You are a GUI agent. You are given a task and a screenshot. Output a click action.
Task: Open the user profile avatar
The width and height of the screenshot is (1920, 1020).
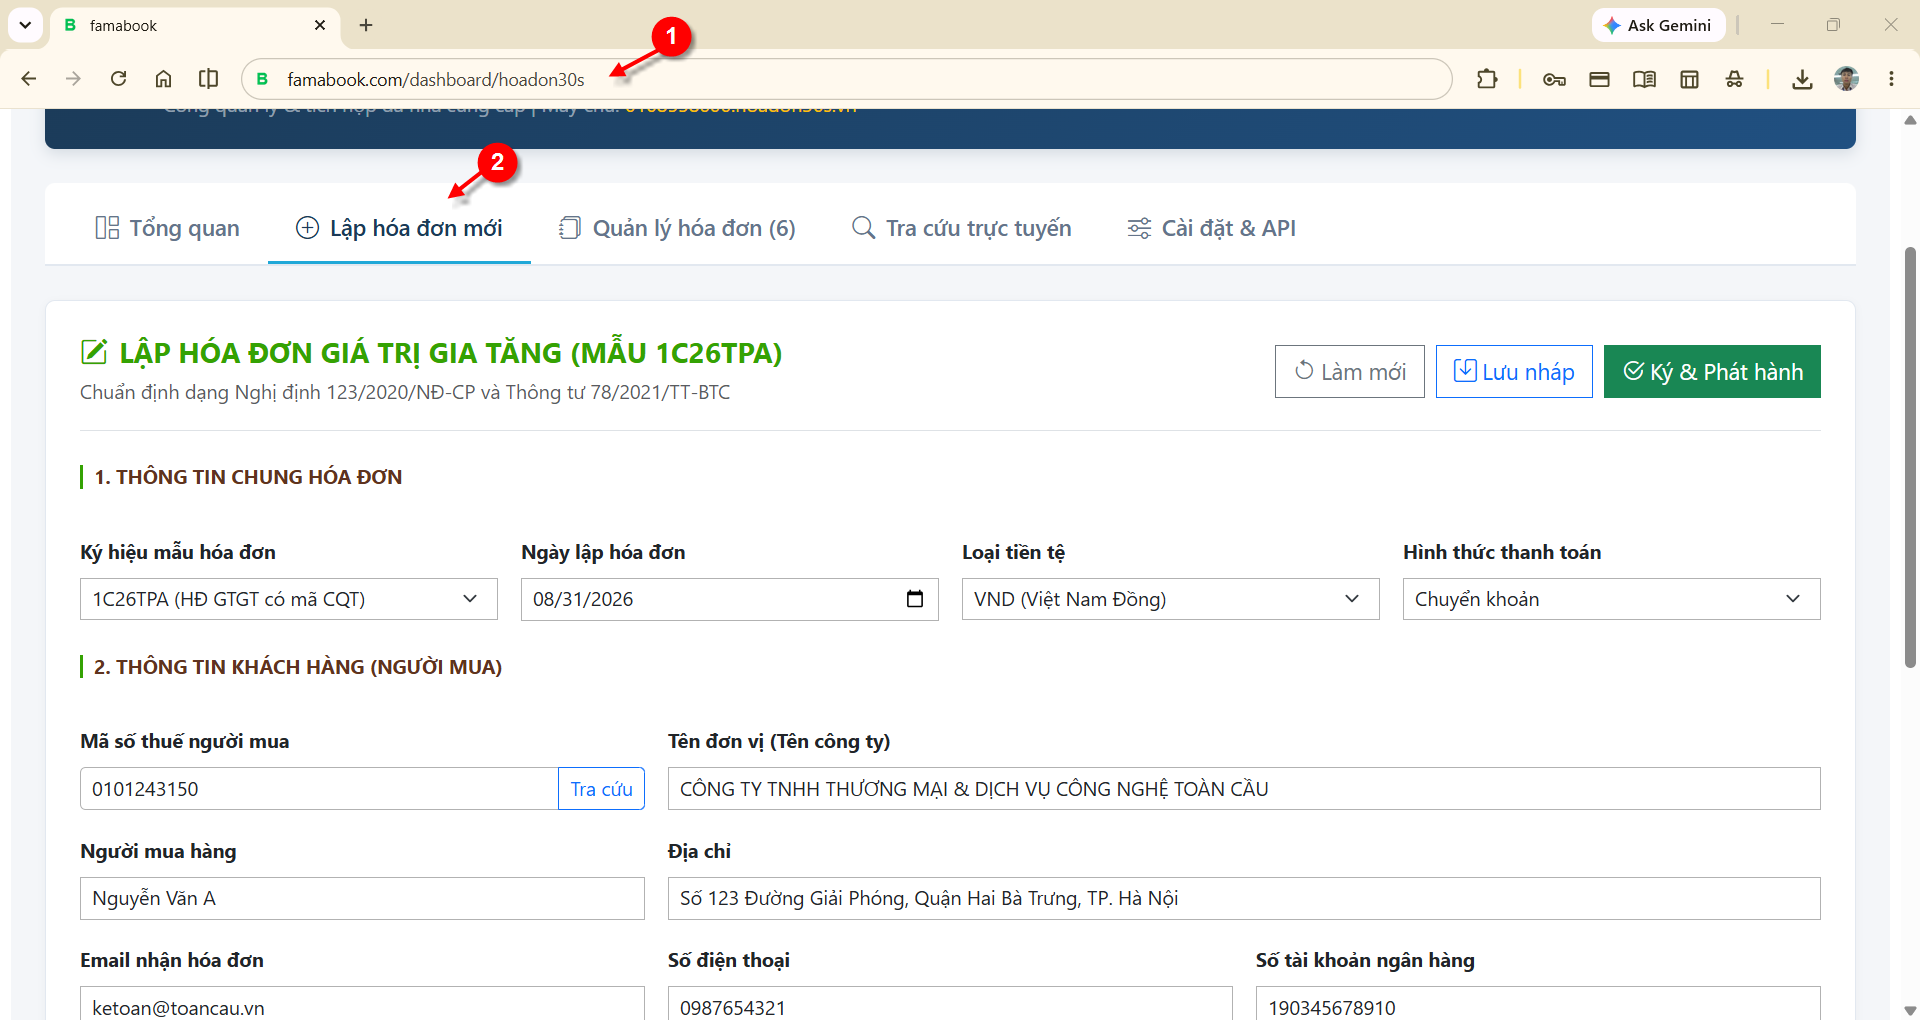(1846, 79)
